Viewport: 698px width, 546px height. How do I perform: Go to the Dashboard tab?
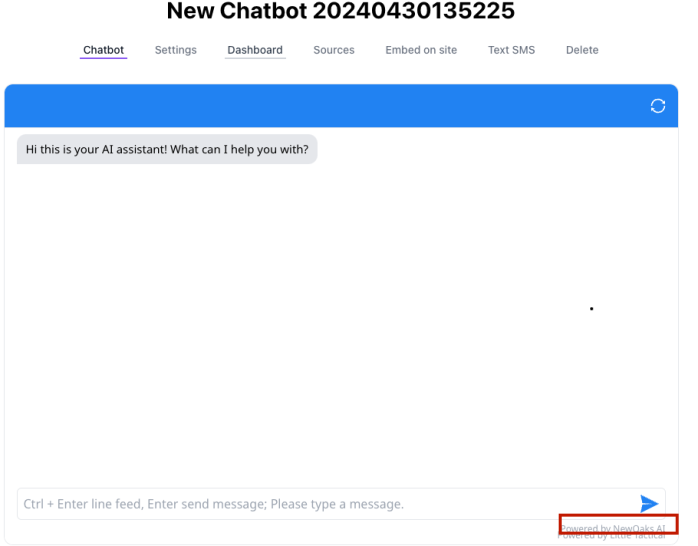click(255, 50)
